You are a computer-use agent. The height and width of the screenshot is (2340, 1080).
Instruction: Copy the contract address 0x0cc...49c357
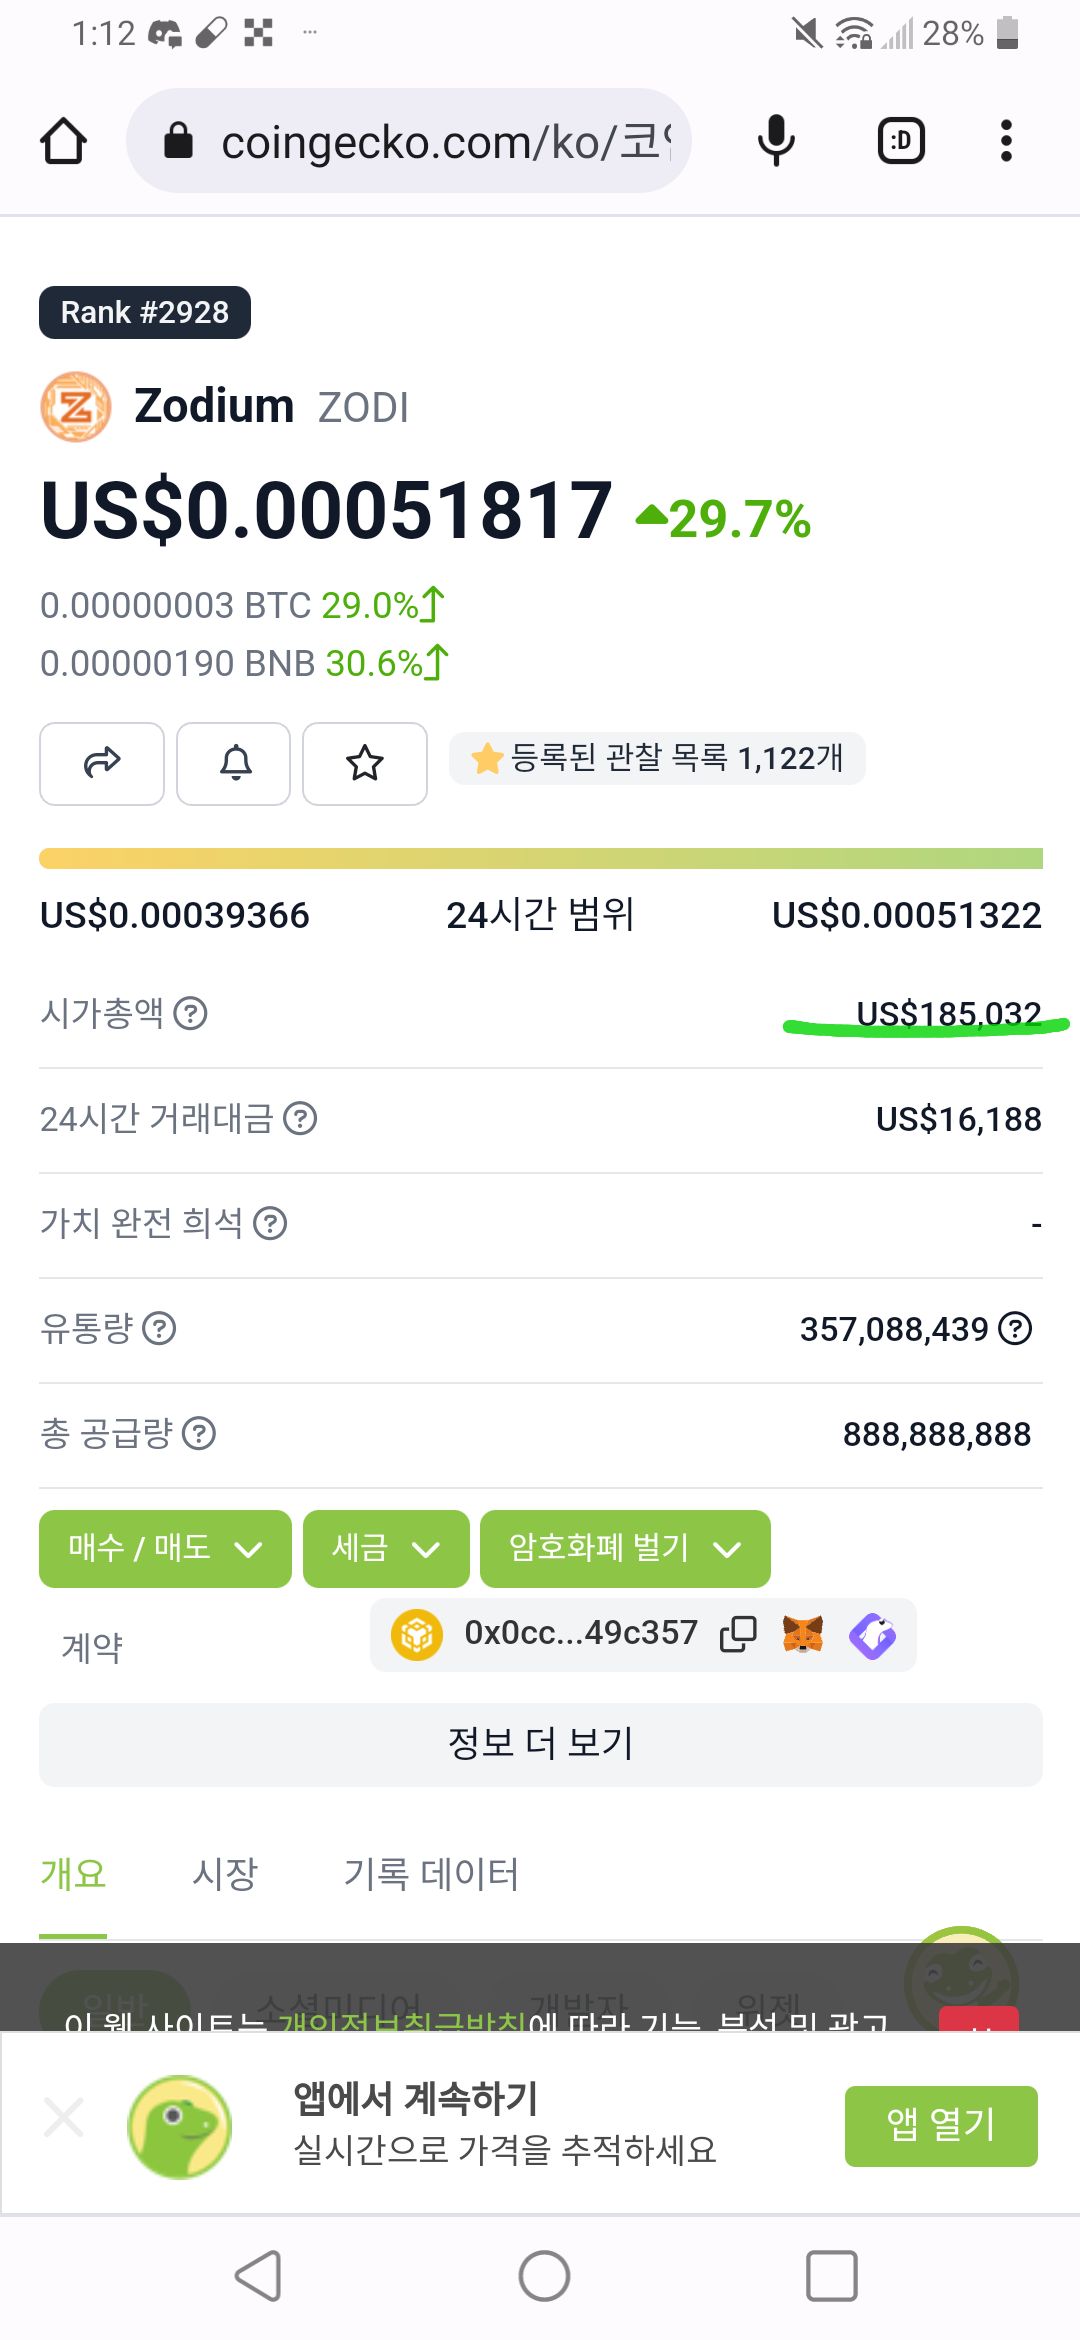coord(738,1634)
